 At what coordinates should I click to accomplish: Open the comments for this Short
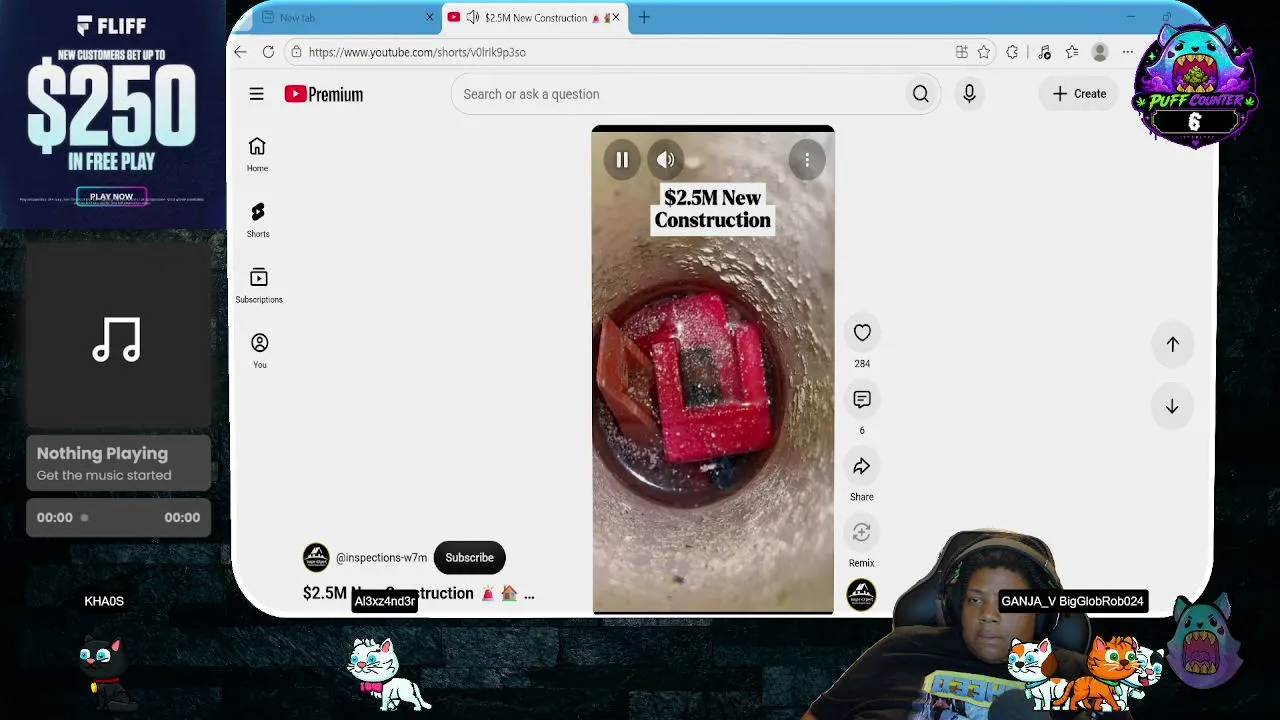(x=862, y=400)
